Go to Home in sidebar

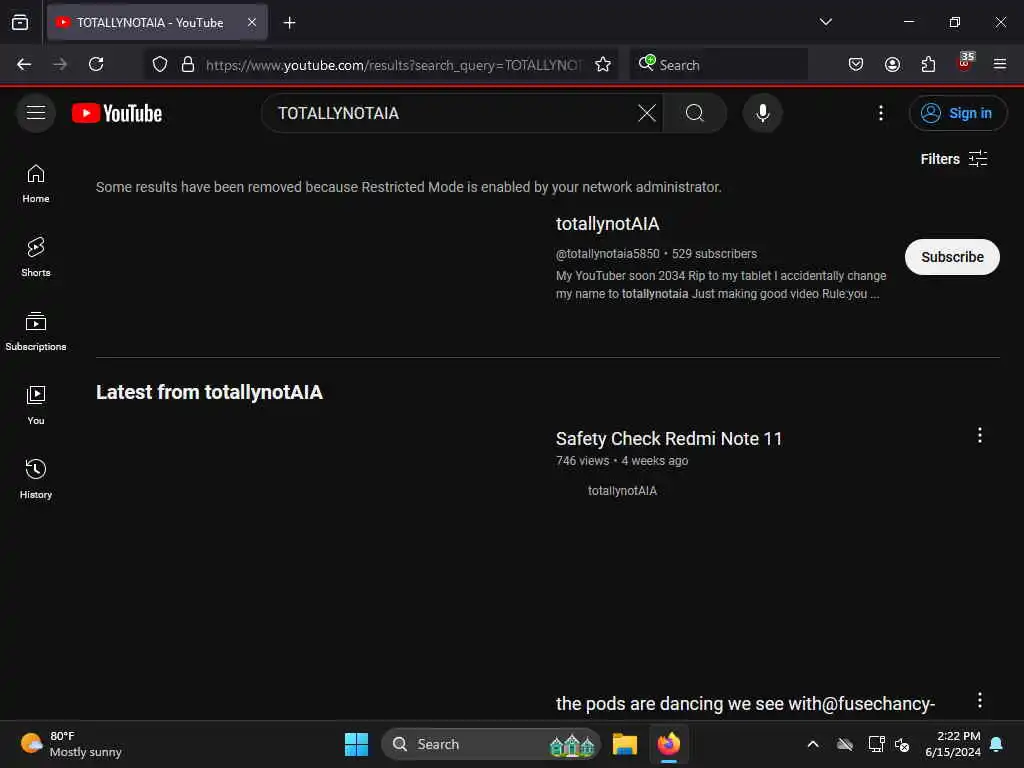(36, 184)
